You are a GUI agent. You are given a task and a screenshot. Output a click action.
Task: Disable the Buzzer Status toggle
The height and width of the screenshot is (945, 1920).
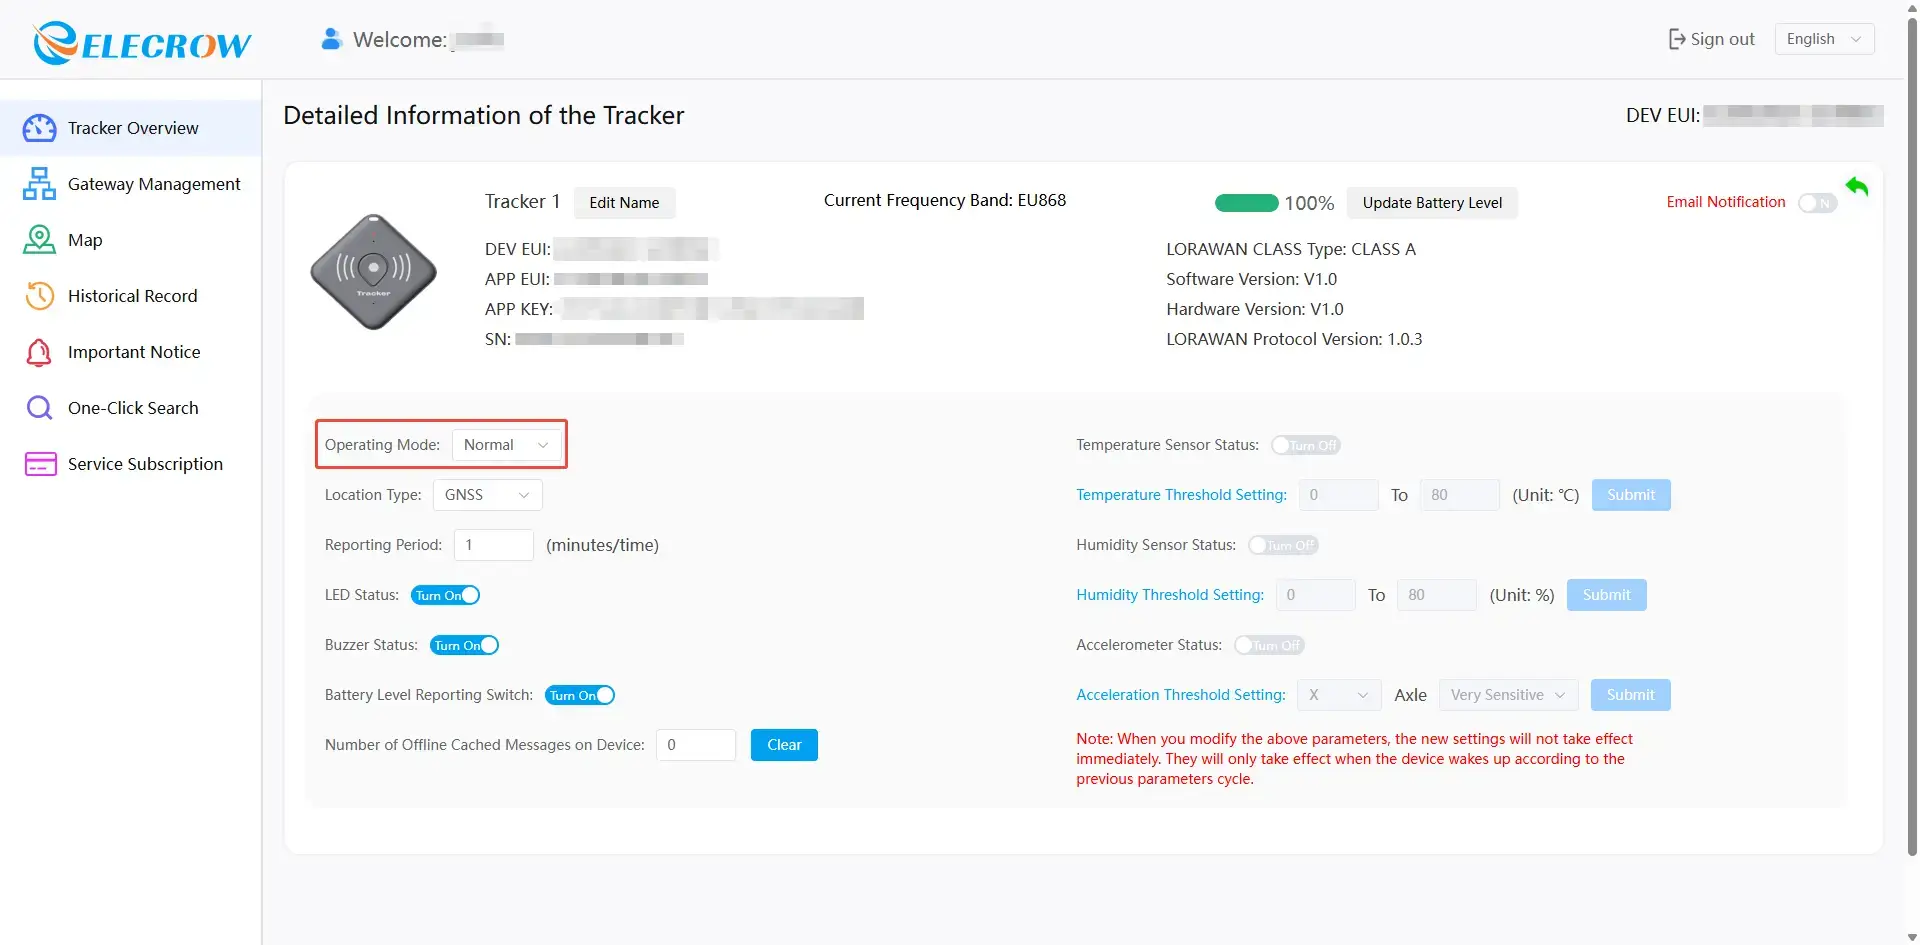[464, 645]
